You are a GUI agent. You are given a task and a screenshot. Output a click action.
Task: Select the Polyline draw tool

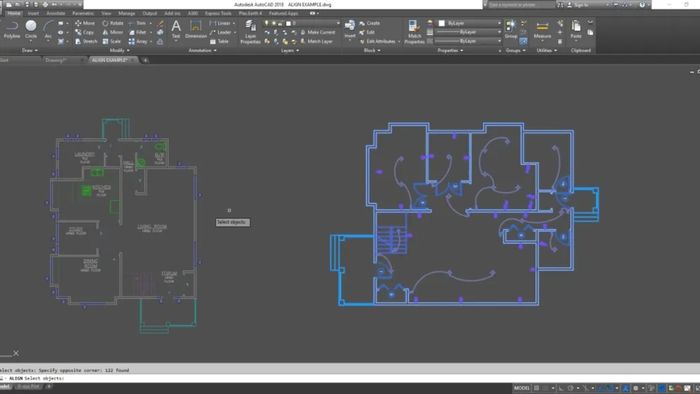coord(12,29)
